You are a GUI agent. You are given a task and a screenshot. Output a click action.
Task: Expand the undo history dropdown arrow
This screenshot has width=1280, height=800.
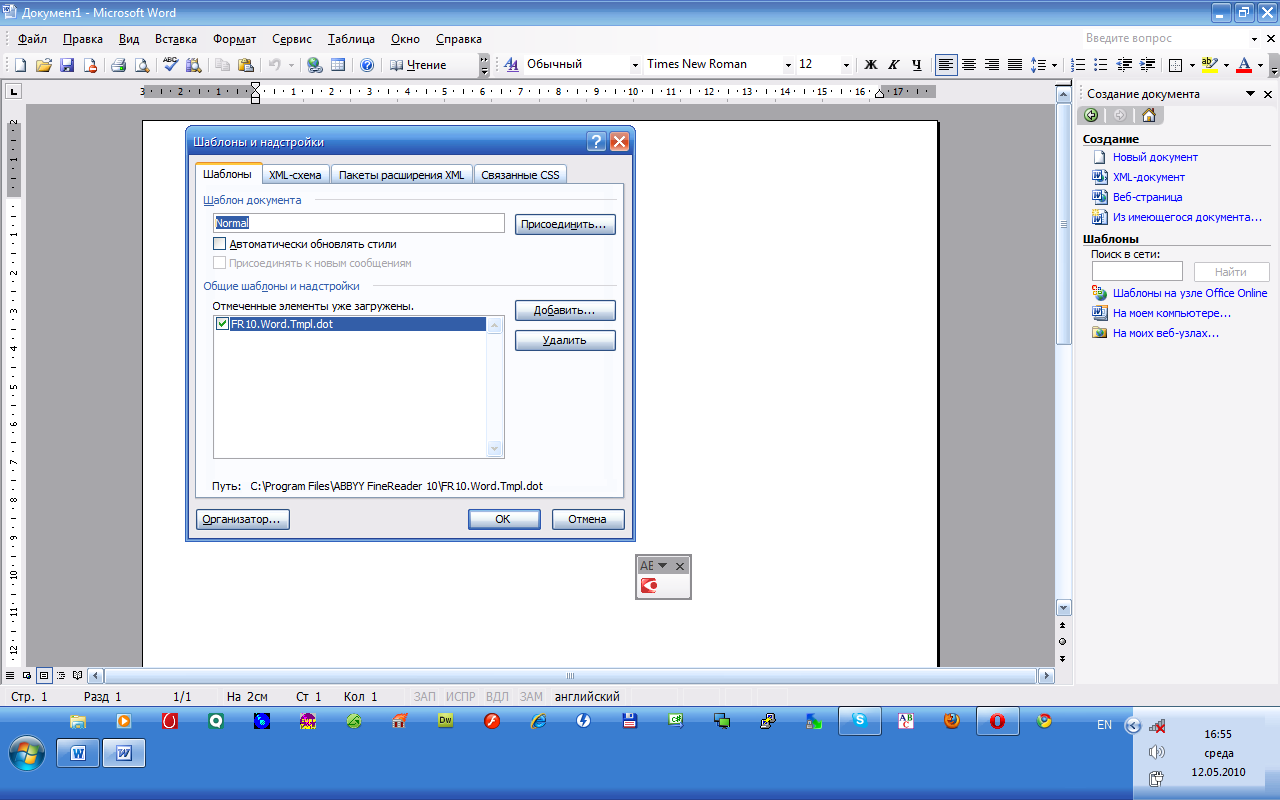click(291, 65)
